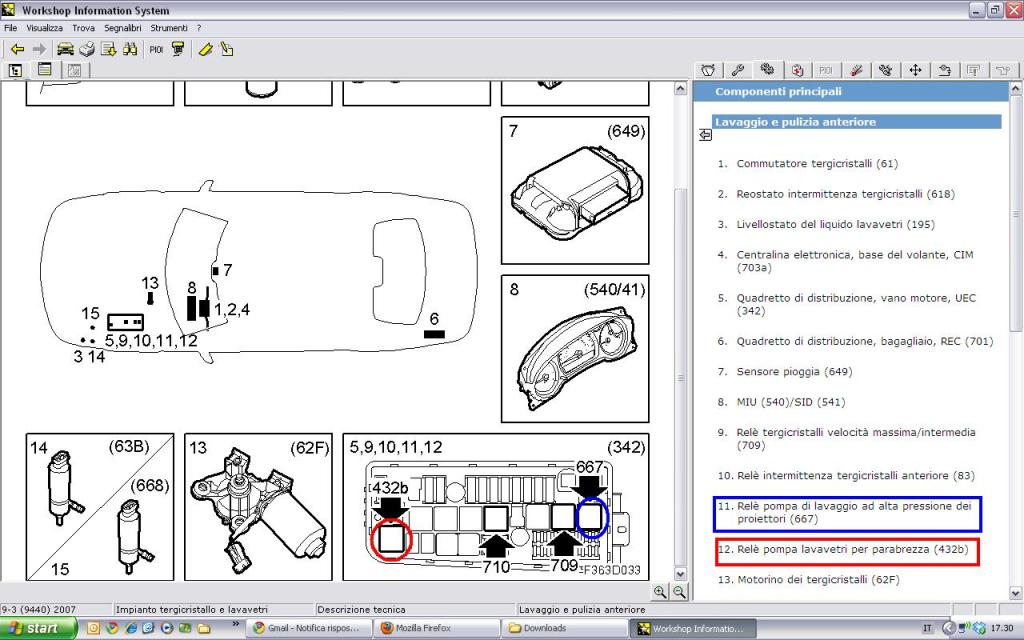Select the crossed tools tab icon
Screen dimensions: 1024x640
[886, 70]
